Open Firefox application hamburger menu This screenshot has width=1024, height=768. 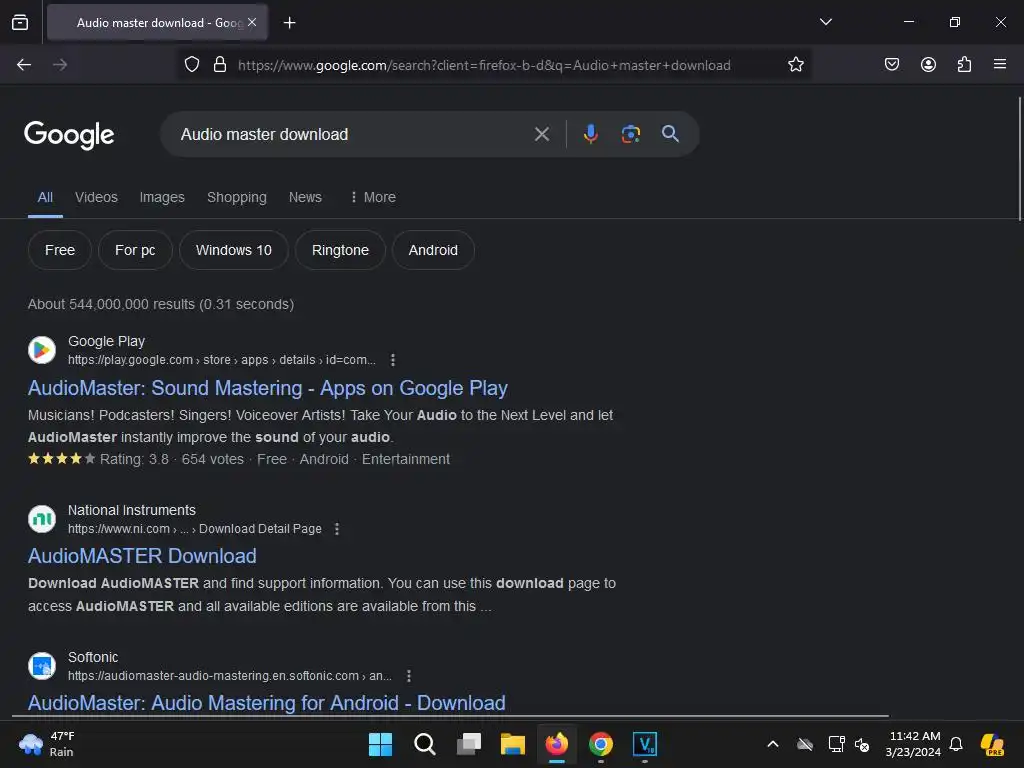click(x=999, y=64)
